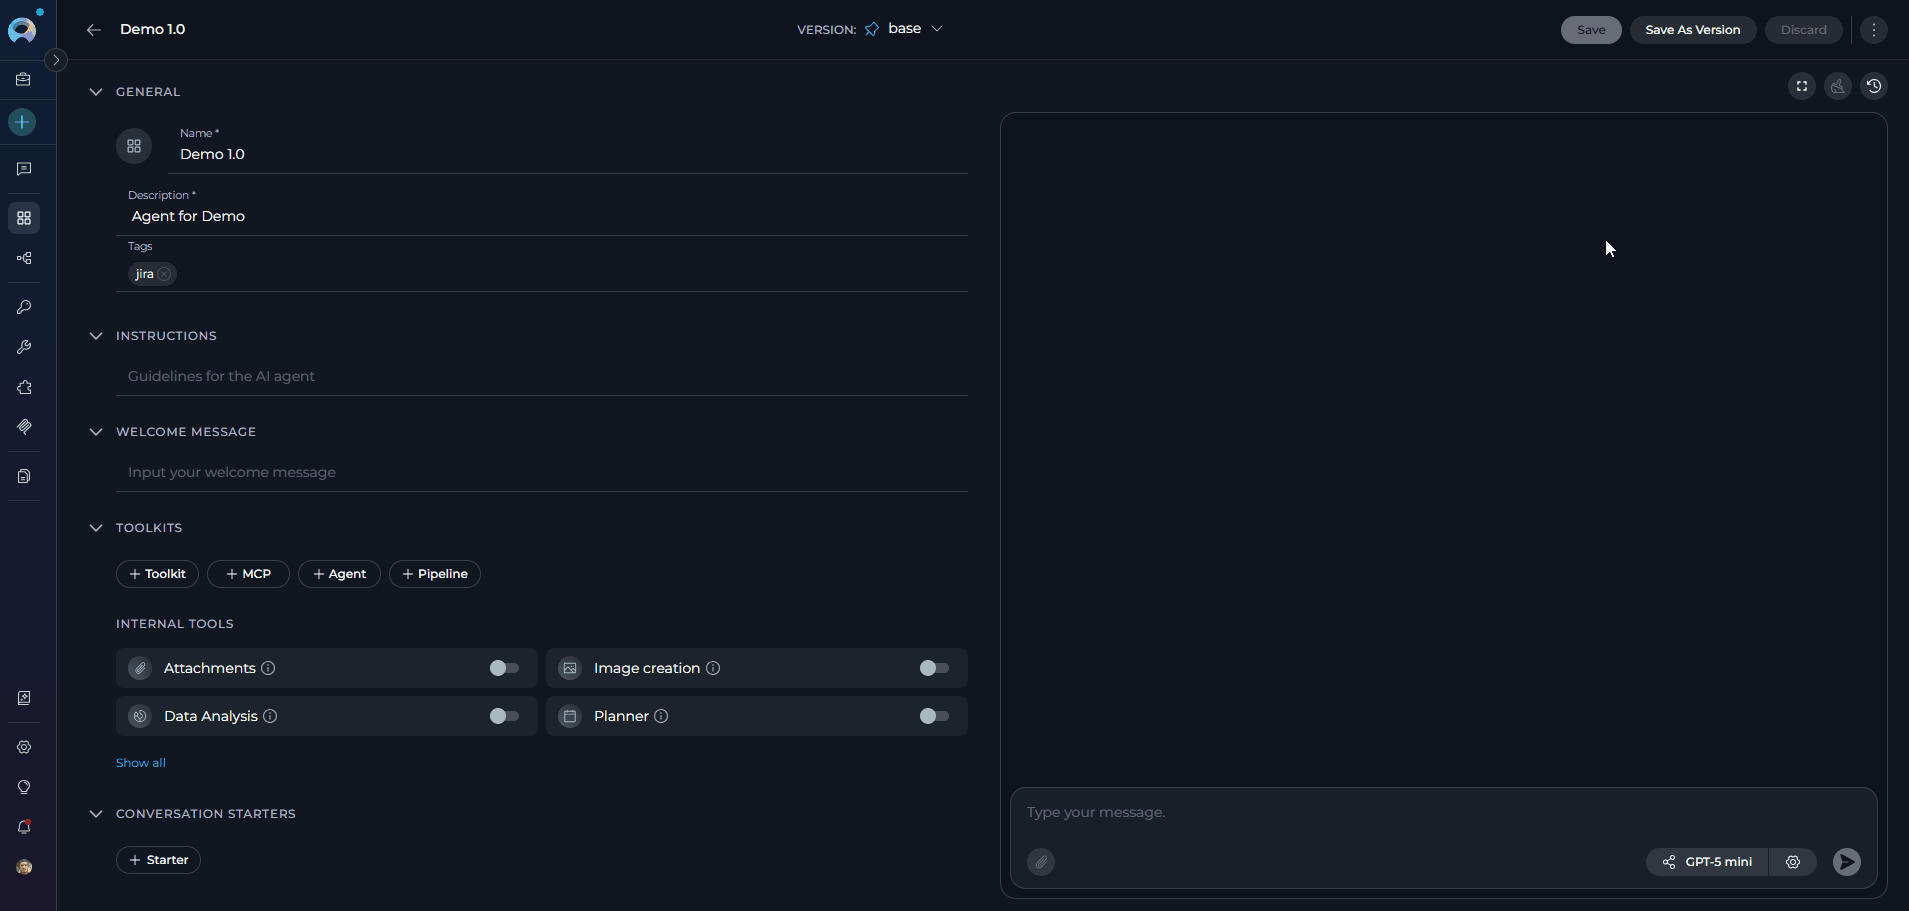The width and height of the screenshot is (1909, 911).
Task: Click the Type your message input
Action: [x=1443, y=812]
